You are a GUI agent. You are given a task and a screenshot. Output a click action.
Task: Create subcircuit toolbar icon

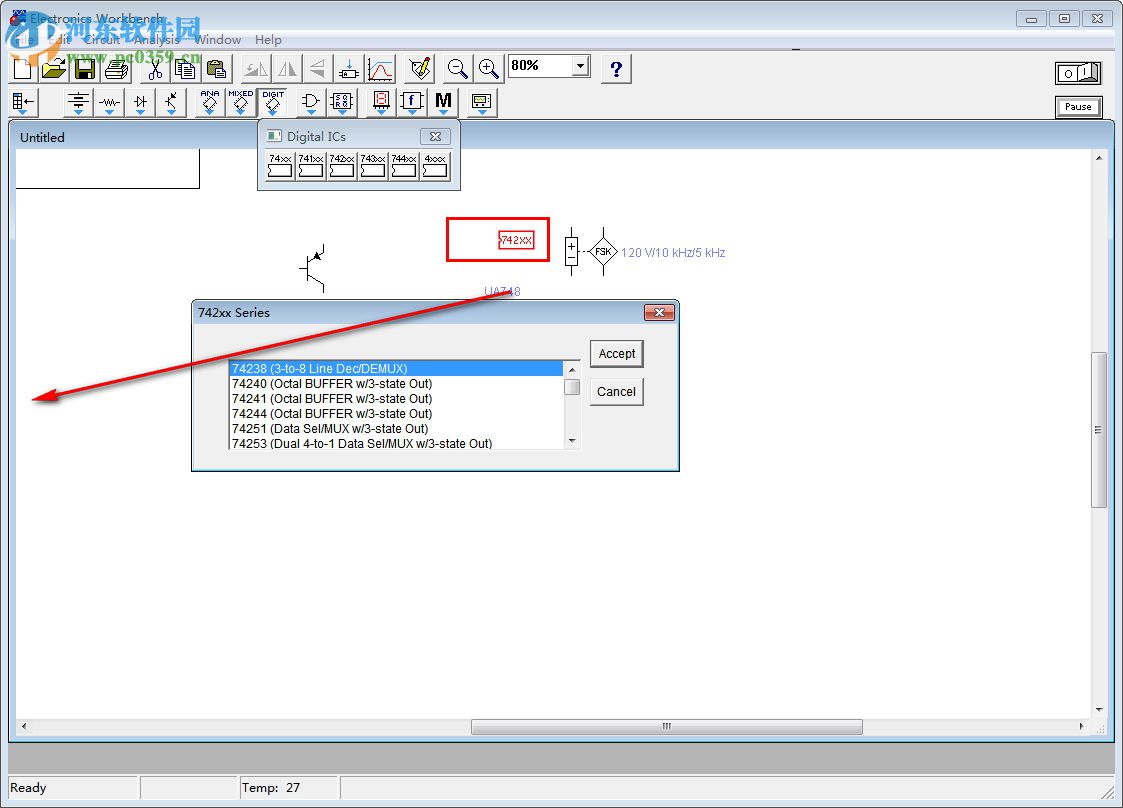point(349,69)
